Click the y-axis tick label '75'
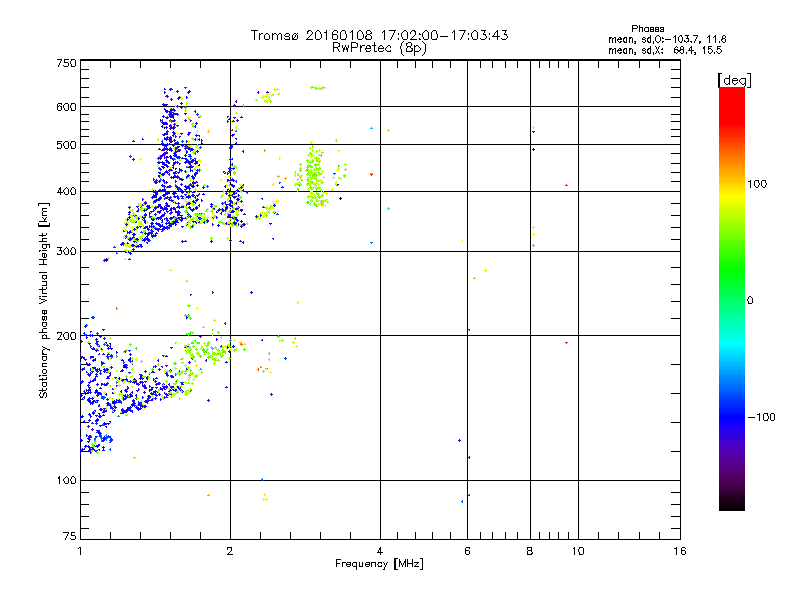Screen dimensions: 800x600 click(70, 536)
